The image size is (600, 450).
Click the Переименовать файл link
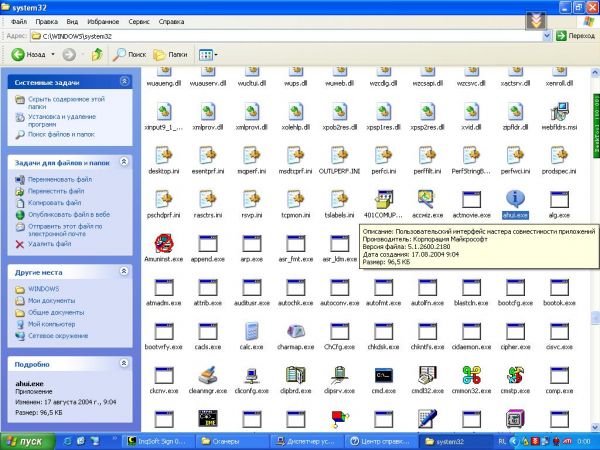(x=62, y=180)
